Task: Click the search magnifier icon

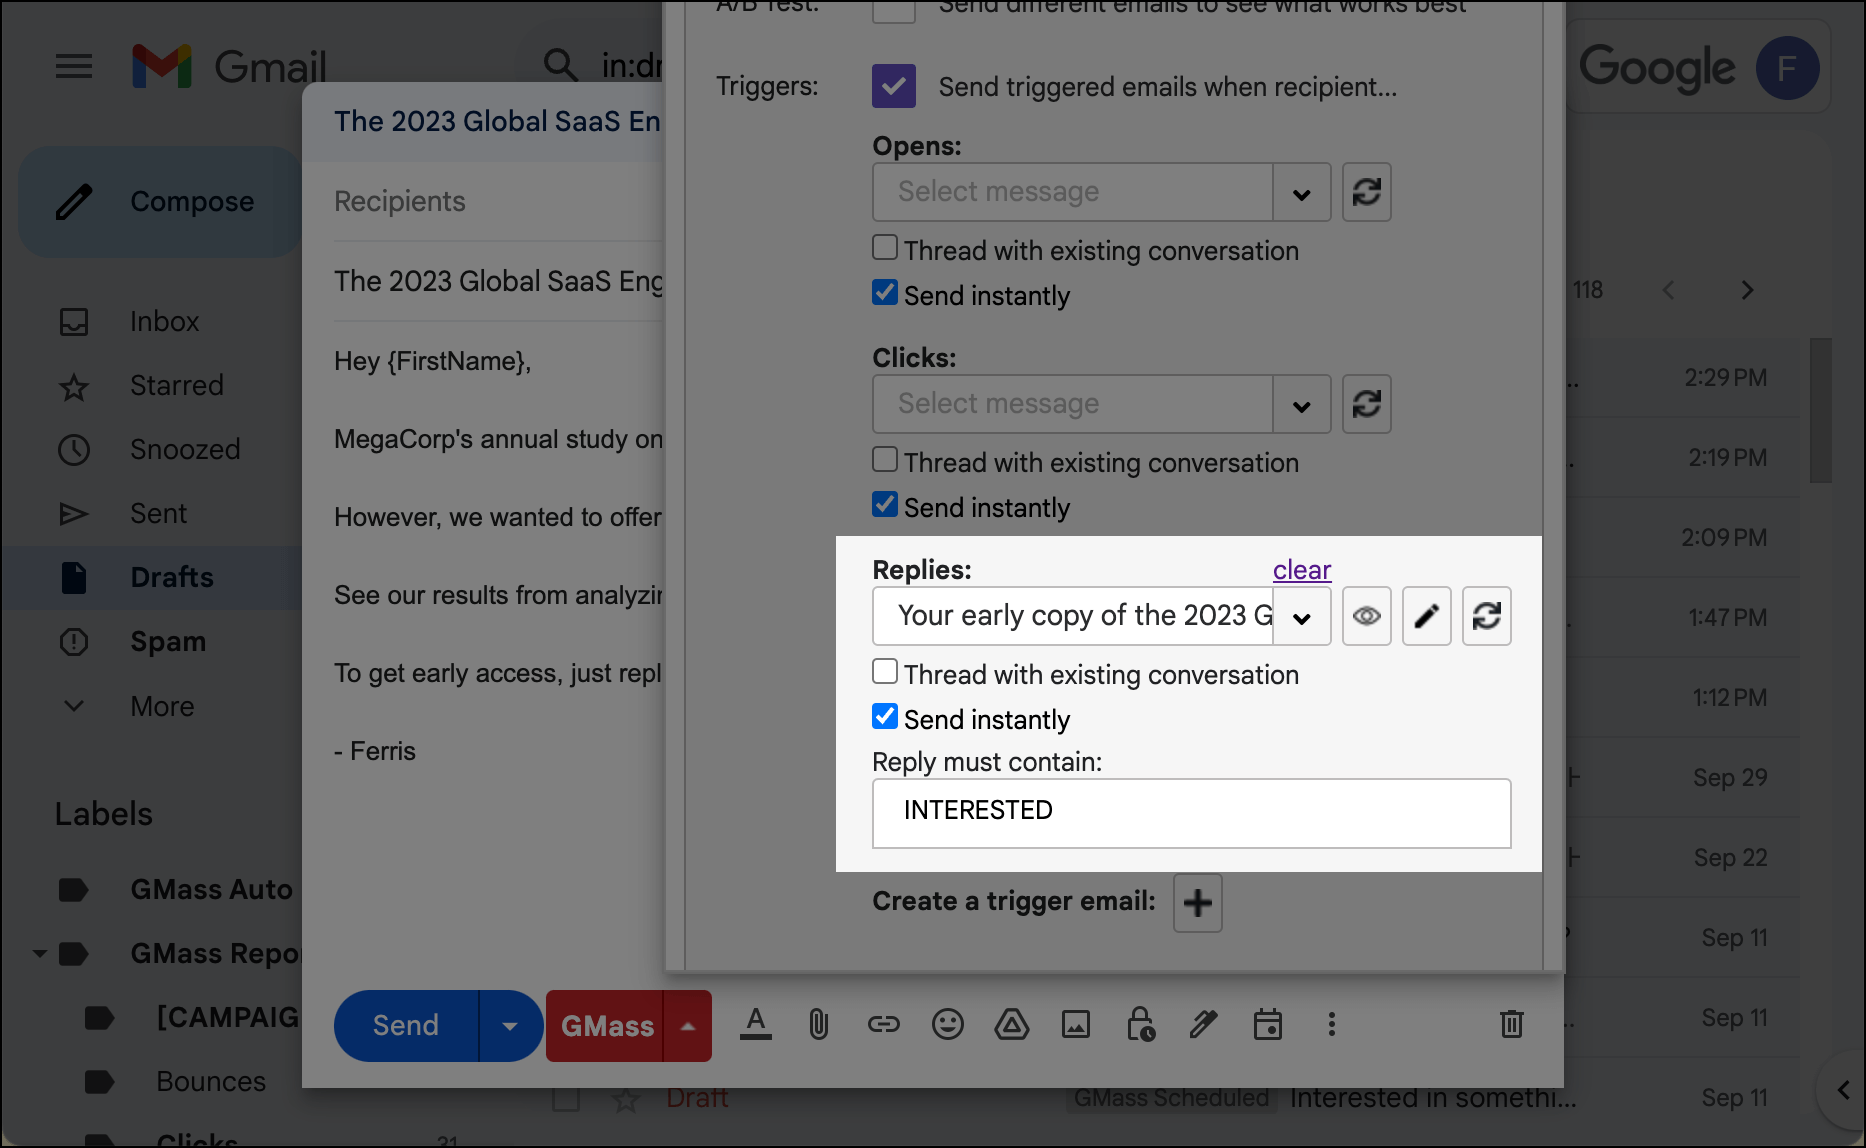Action: (x=560, y=65)
